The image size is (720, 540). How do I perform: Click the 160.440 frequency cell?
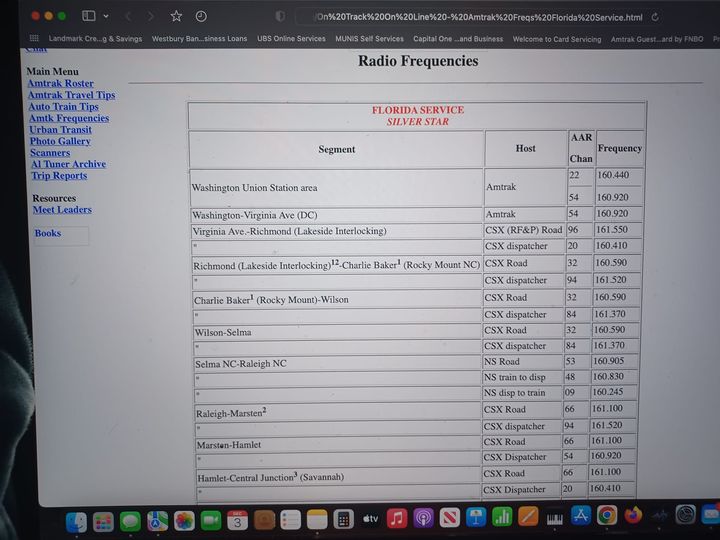(x=619, y=176)
